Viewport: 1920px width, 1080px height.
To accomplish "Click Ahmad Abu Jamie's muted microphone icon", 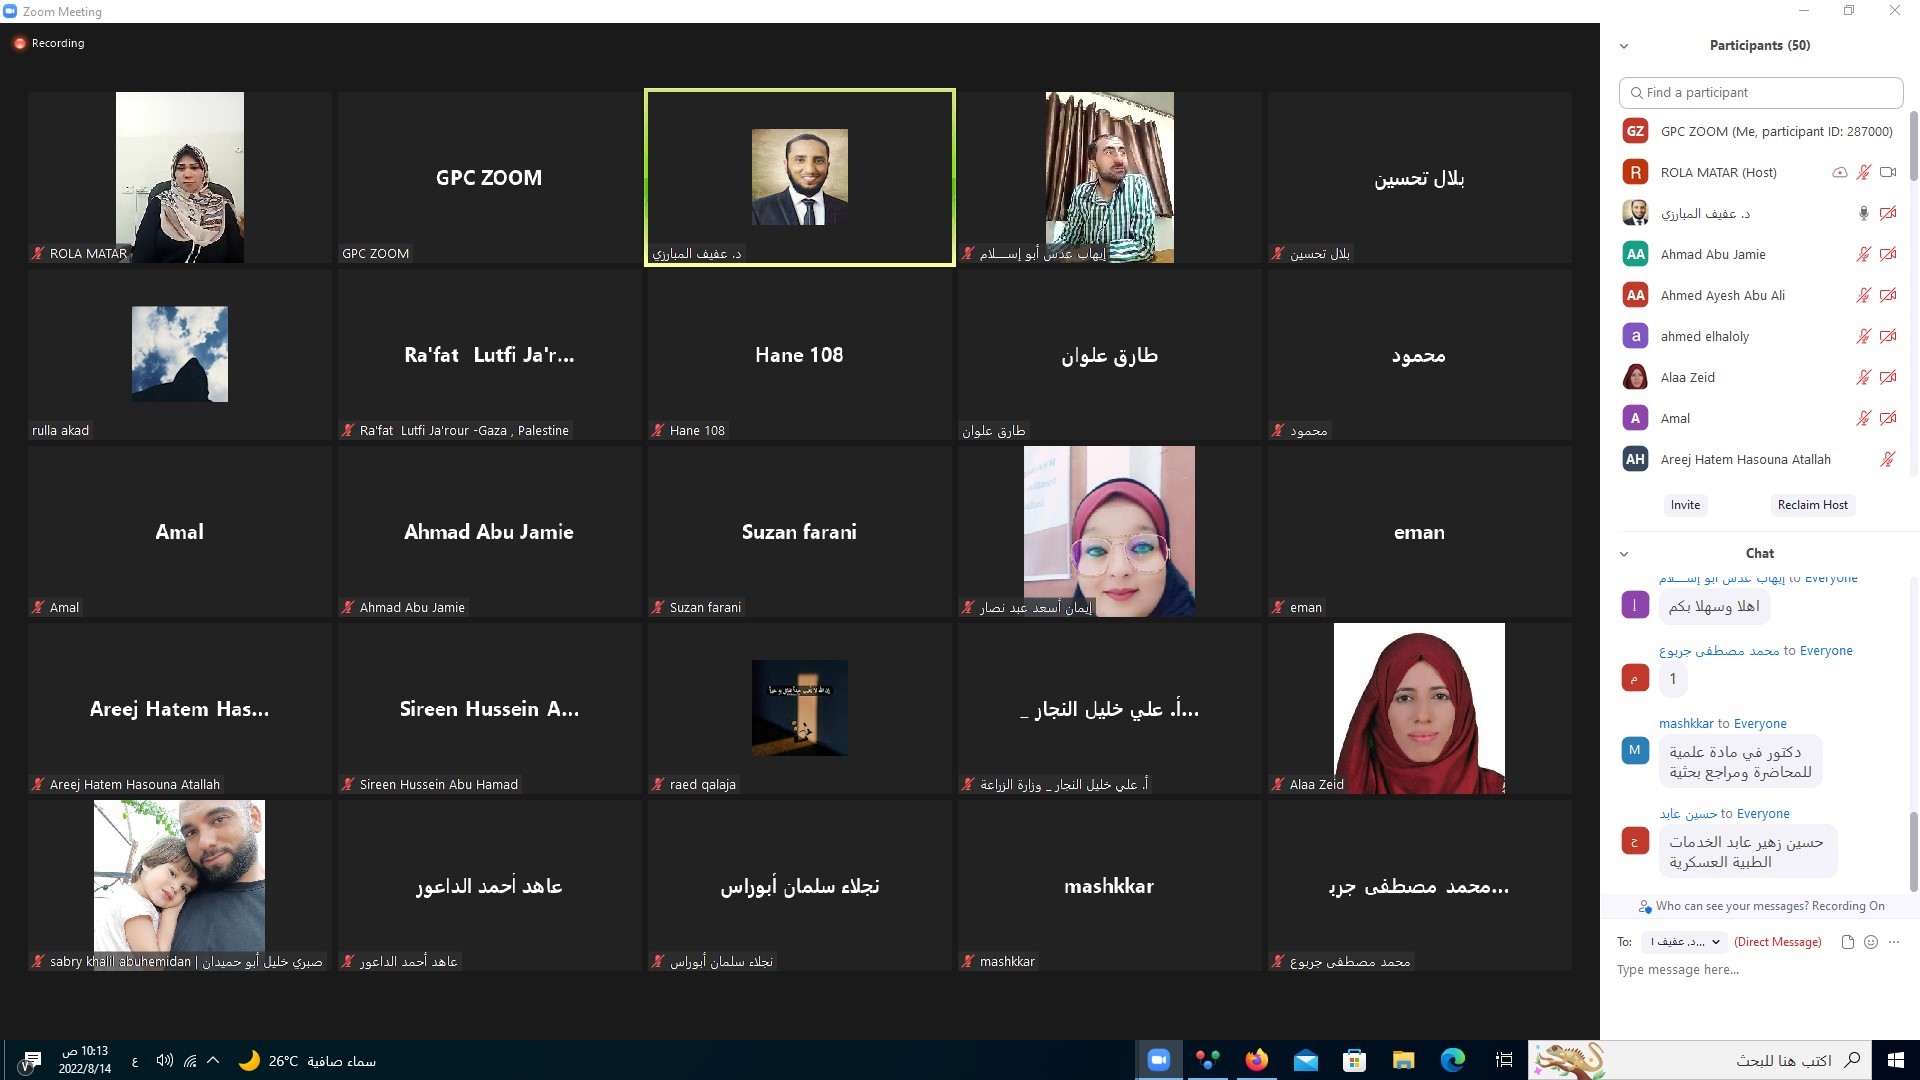I will 1863,254.
